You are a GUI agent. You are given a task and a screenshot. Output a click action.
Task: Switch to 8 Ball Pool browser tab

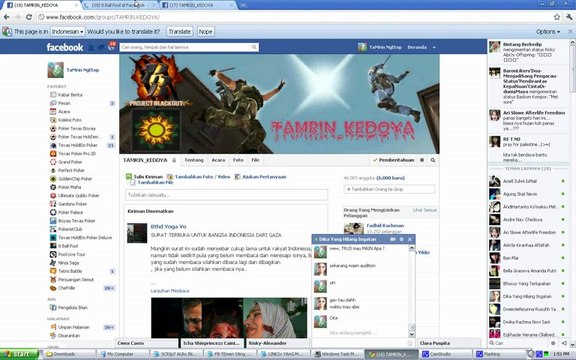coord(119,5)
